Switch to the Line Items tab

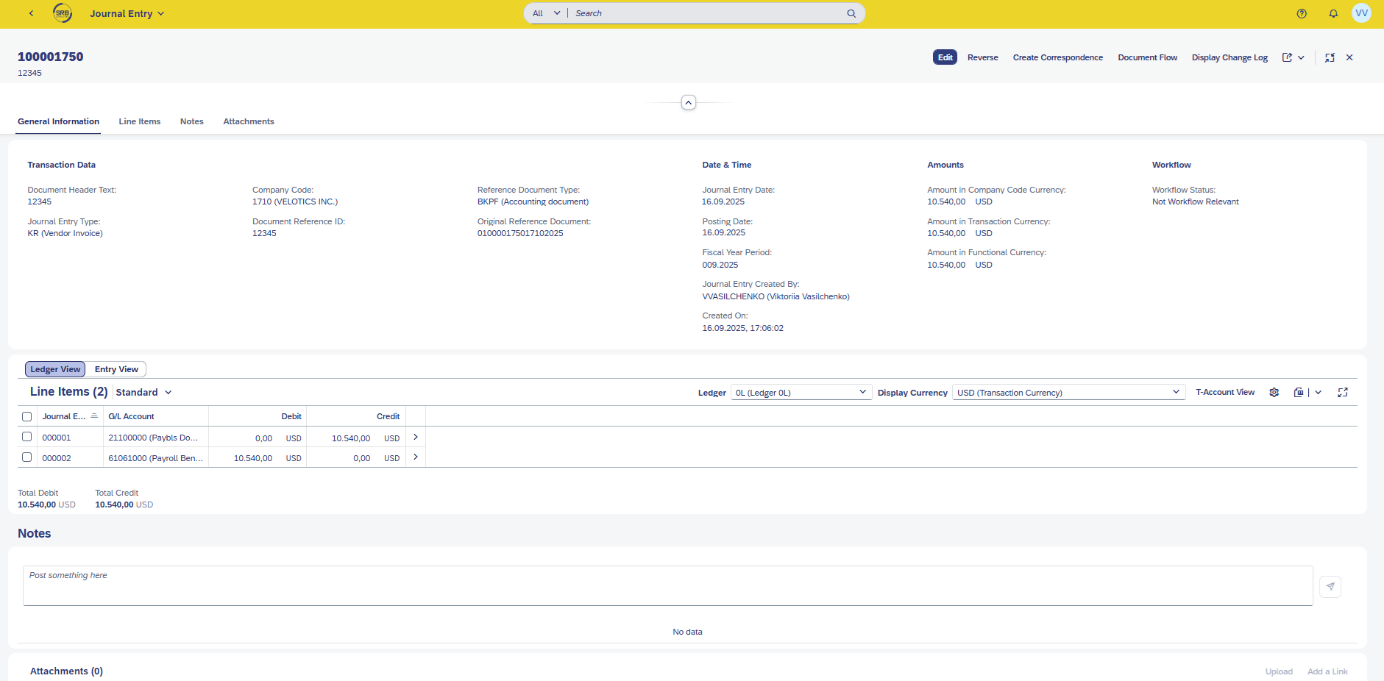(139, 122)
